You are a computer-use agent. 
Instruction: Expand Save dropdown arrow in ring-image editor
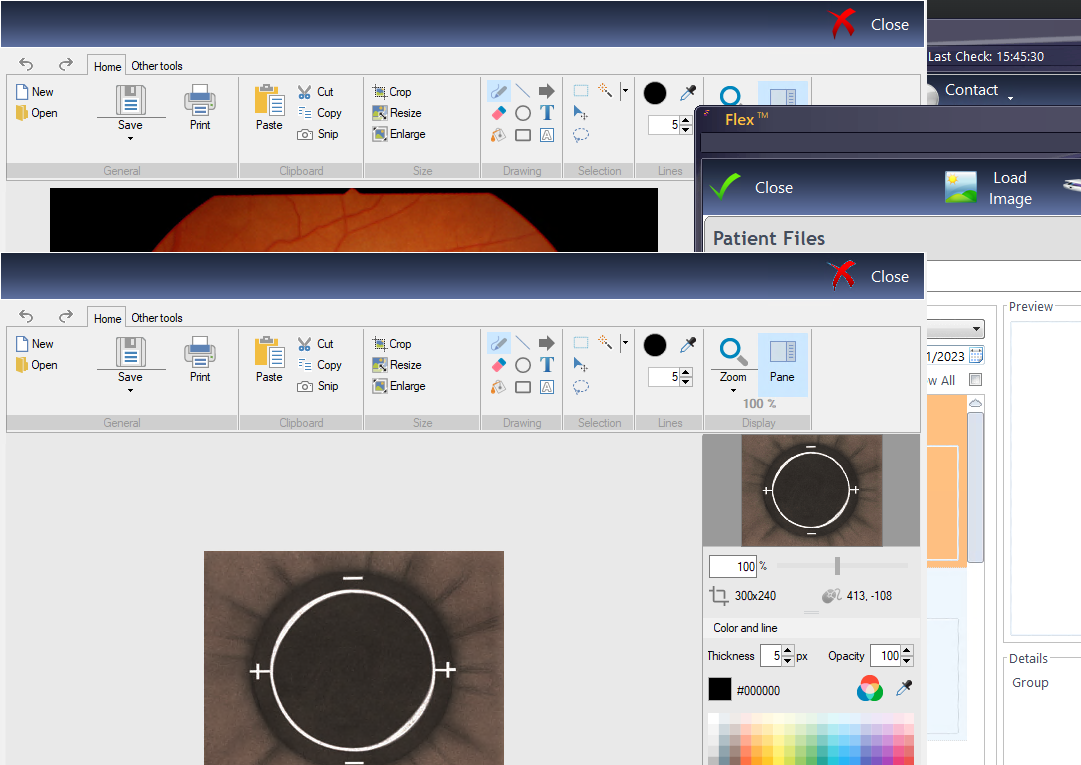tap(130, 391)
